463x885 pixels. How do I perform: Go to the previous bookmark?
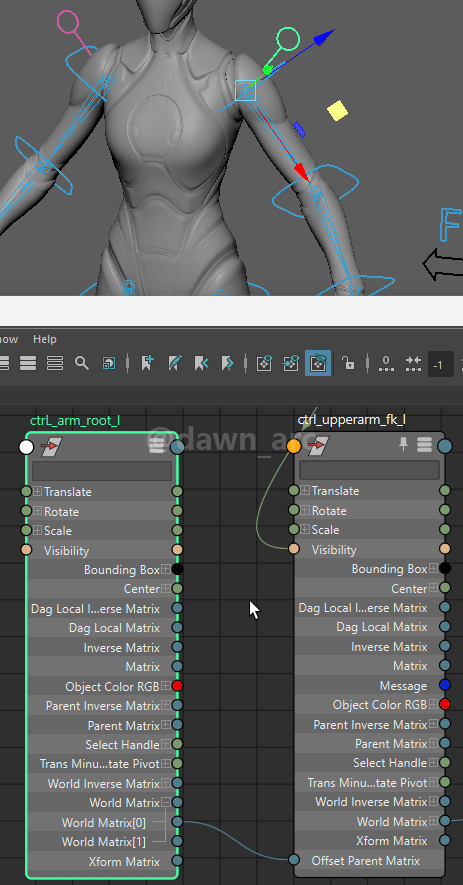[200, 362]
